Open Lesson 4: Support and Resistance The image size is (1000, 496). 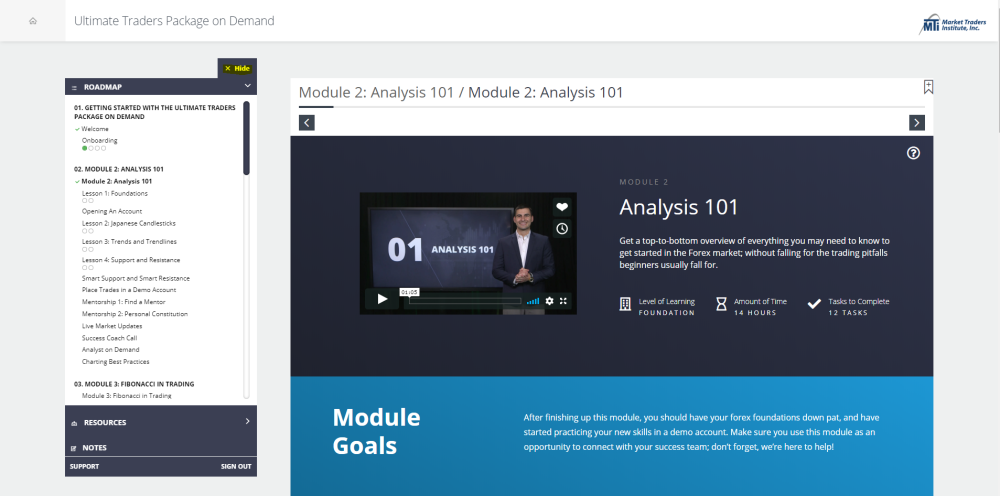pyautogui.click(x=131, y=260)
